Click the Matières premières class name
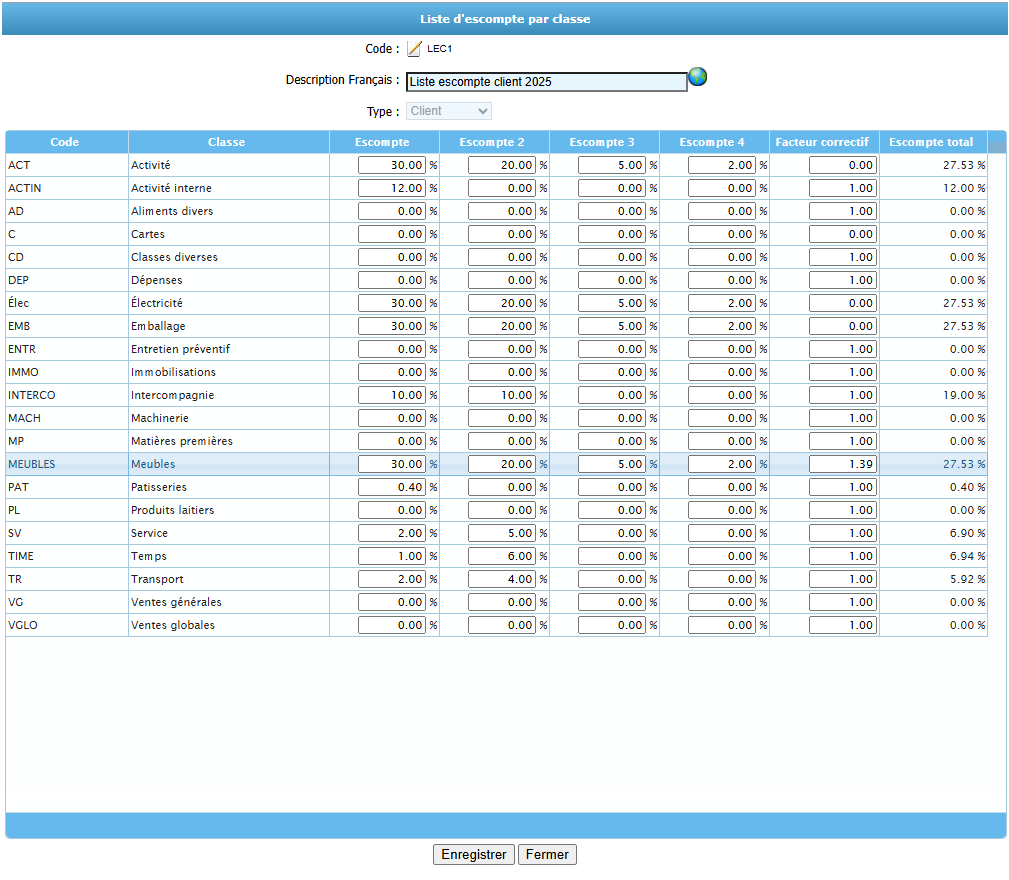Viewport: 1009px width, 880px height. tap(182, 441)
